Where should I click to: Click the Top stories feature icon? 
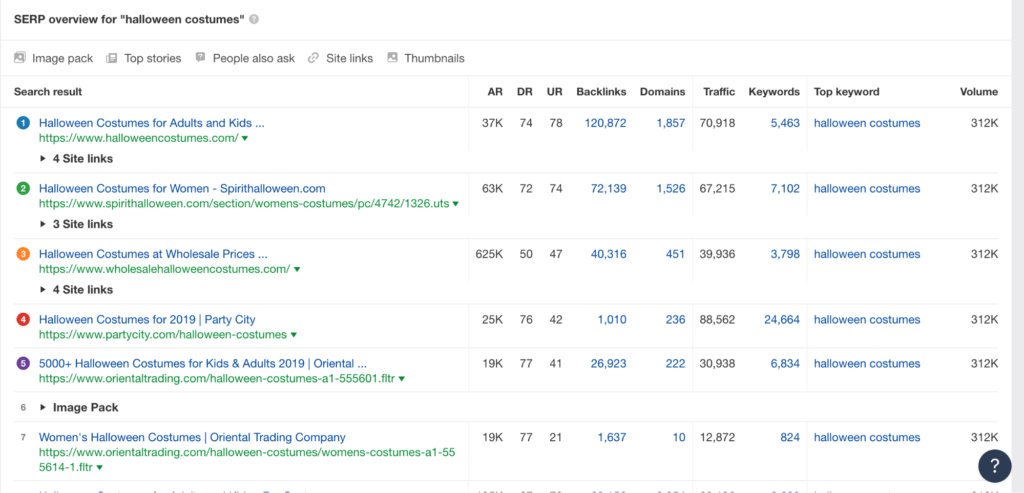click(113, 58)
